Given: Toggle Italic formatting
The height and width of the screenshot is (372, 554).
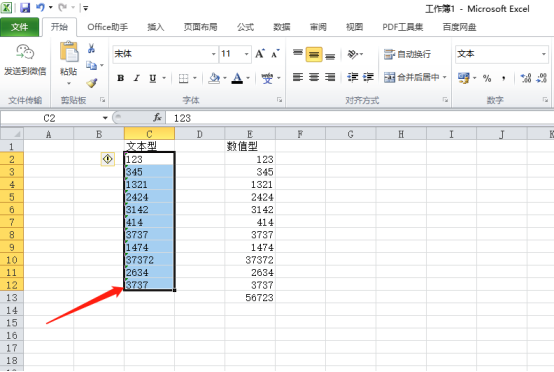Looking at the screenshot, I should (x=136, y=78).
